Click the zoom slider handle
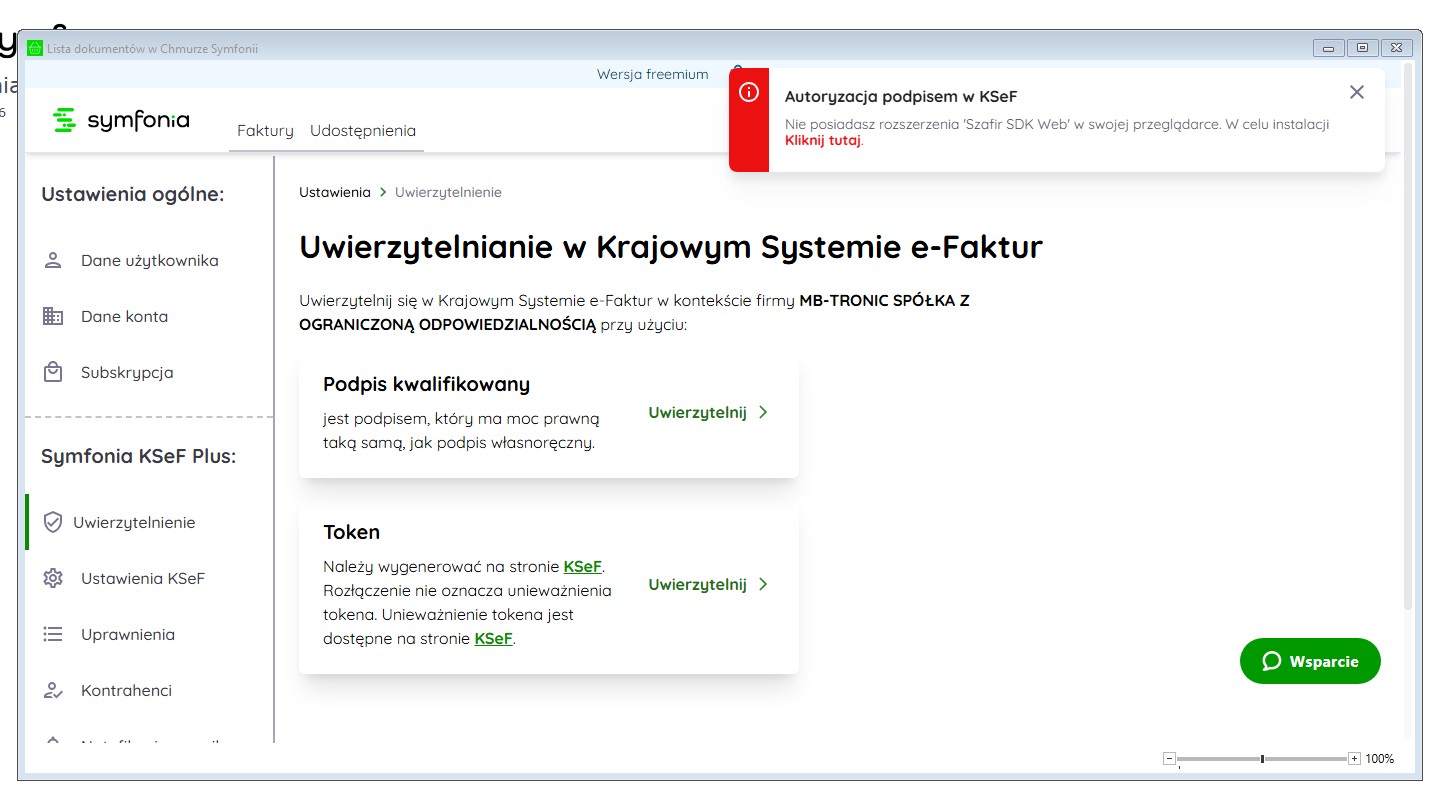 [x=1262, y=759]
